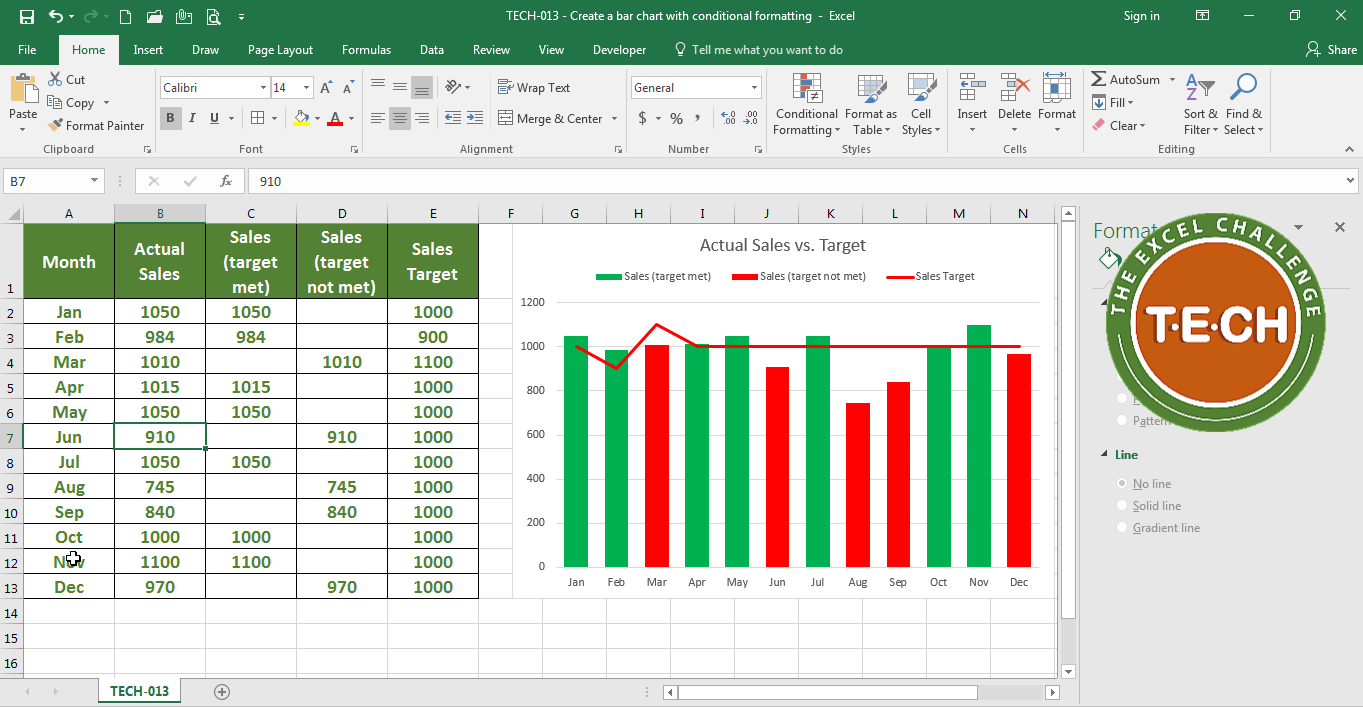Toggle Bold formatting in Font group

[x=171, y=118]
